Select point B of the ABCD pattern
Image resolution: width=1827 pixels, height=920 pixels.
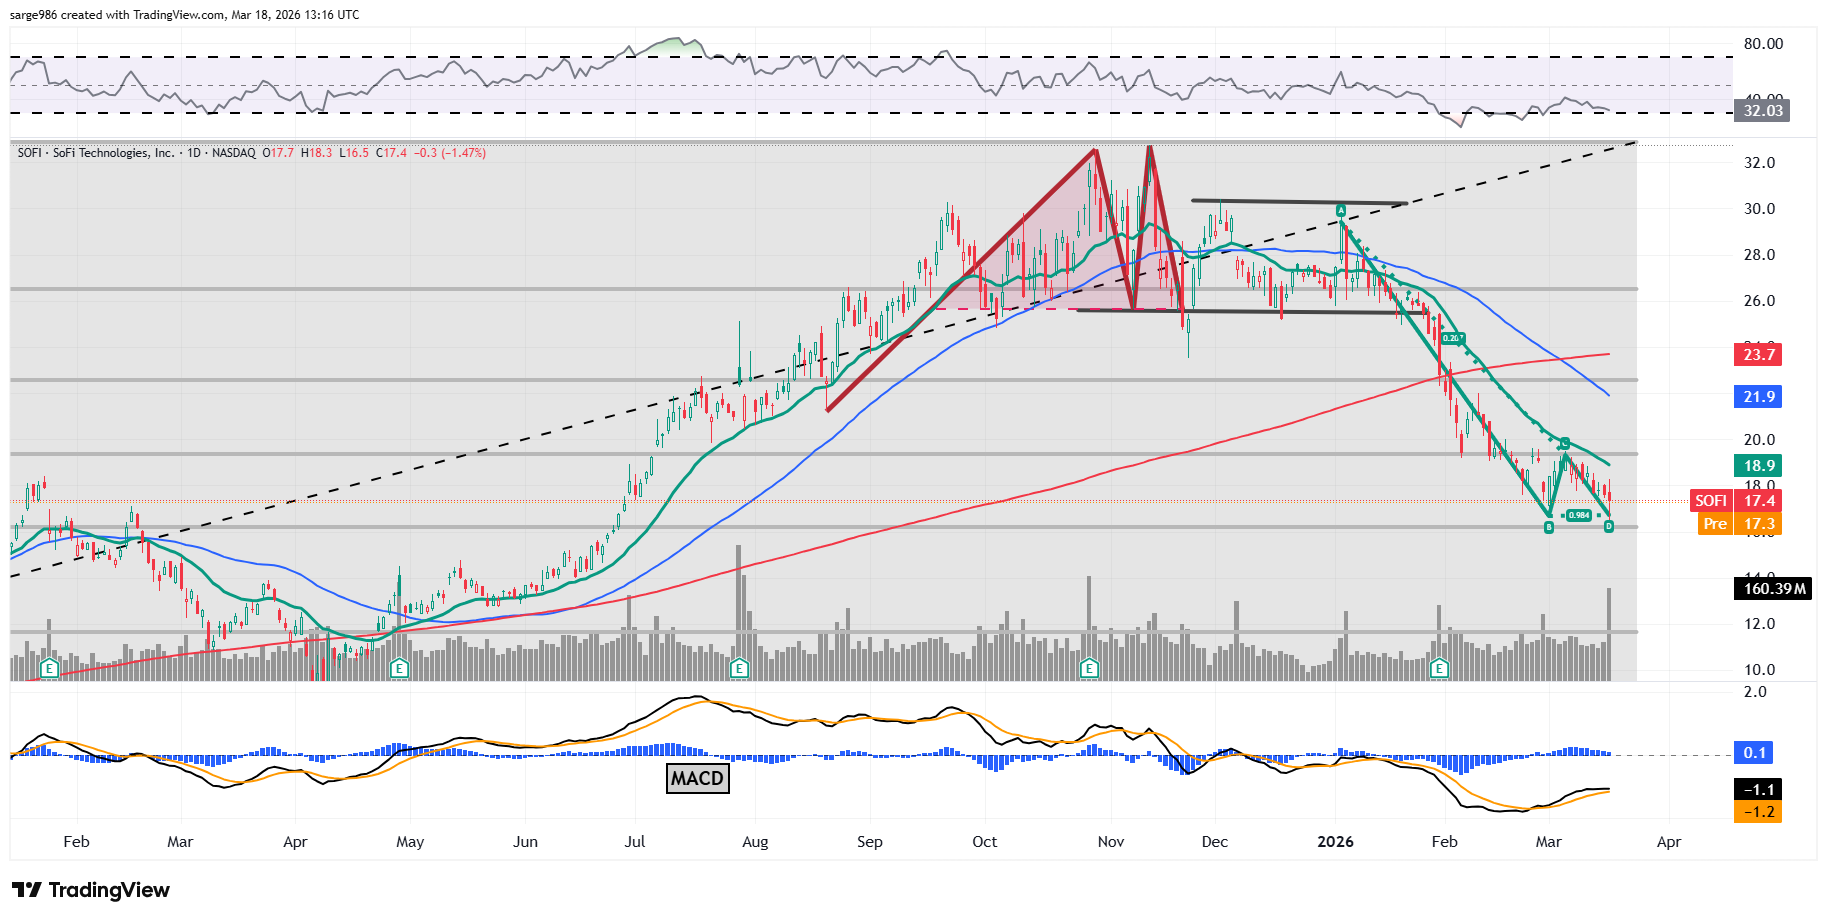(x=1549, y=527)
